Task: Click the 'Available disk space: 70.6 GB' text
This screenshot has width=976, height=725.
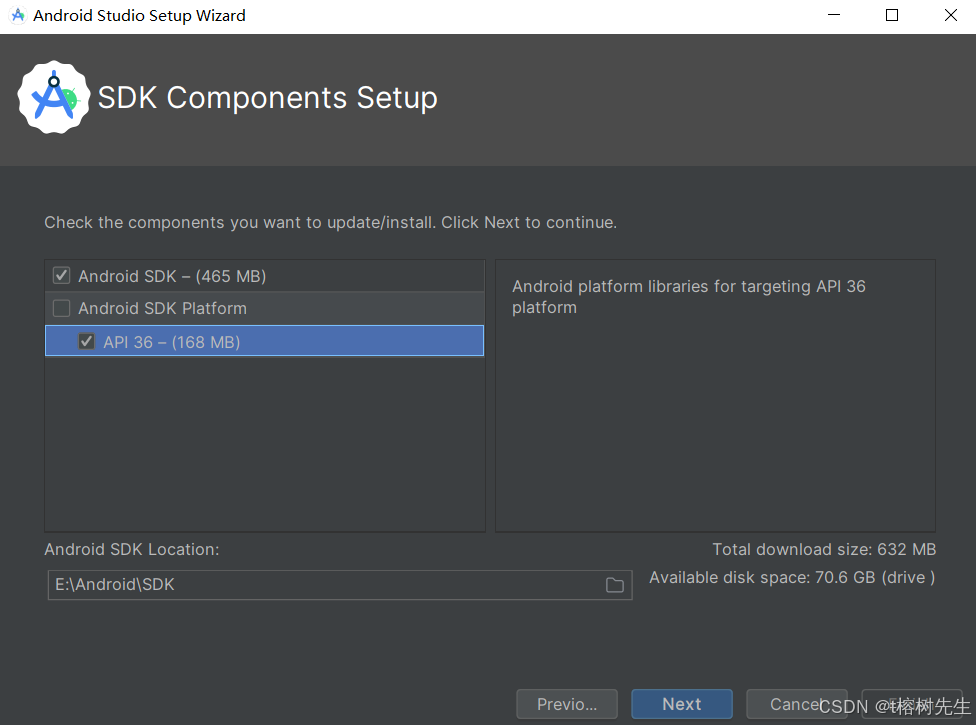Action: click(x=792, y=578)
